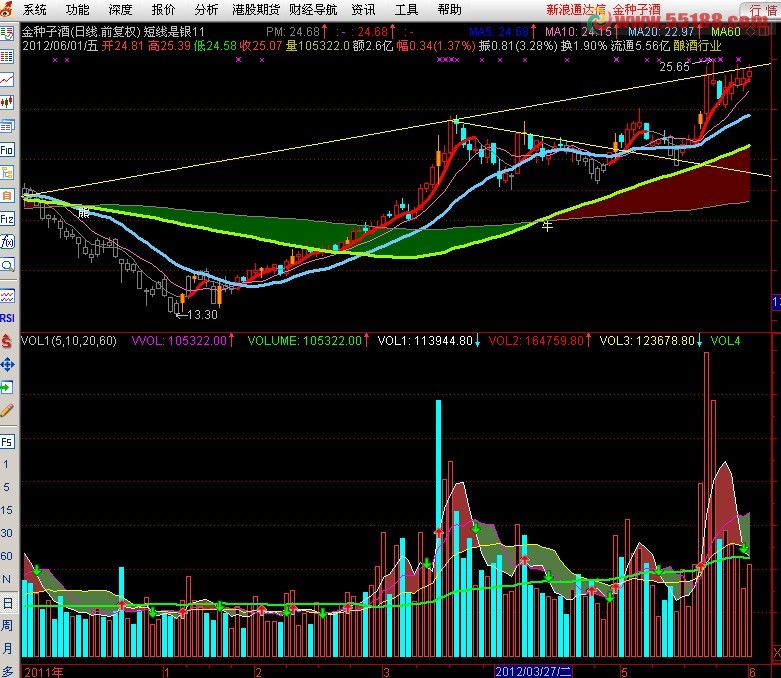Screen dimensions: 781x678
Task: Click the 换1.90% turnover value
Action: 584,46
